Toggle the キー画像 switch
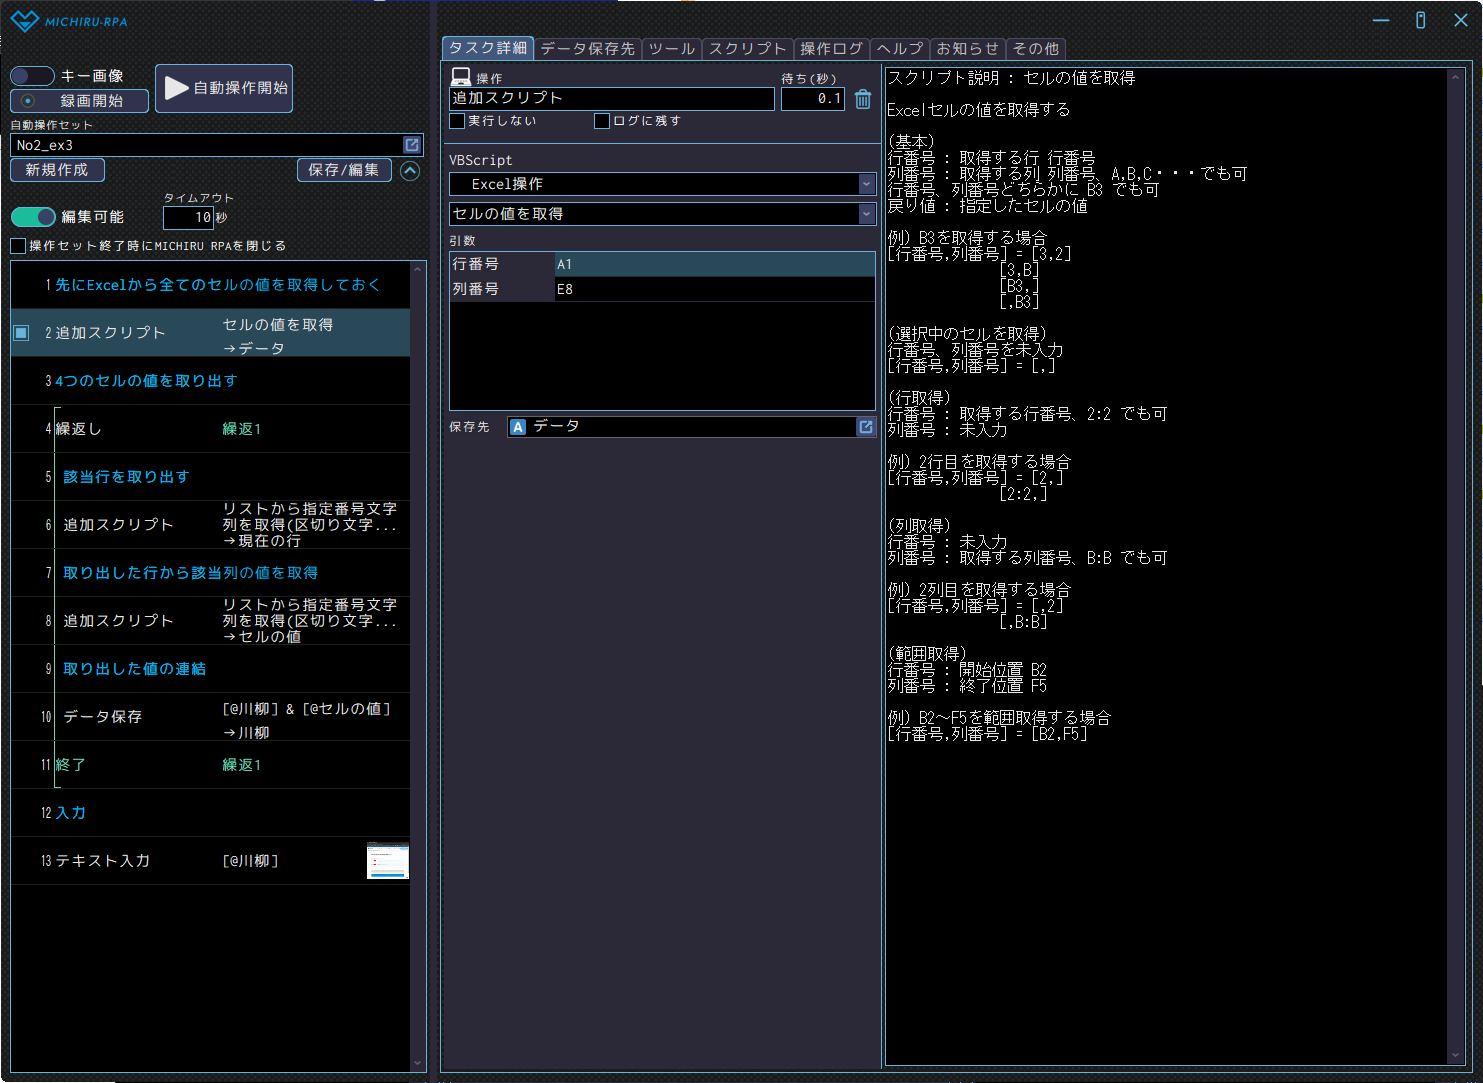Viewport: 1483px width, 1083px height. click(x=32, y=76)
